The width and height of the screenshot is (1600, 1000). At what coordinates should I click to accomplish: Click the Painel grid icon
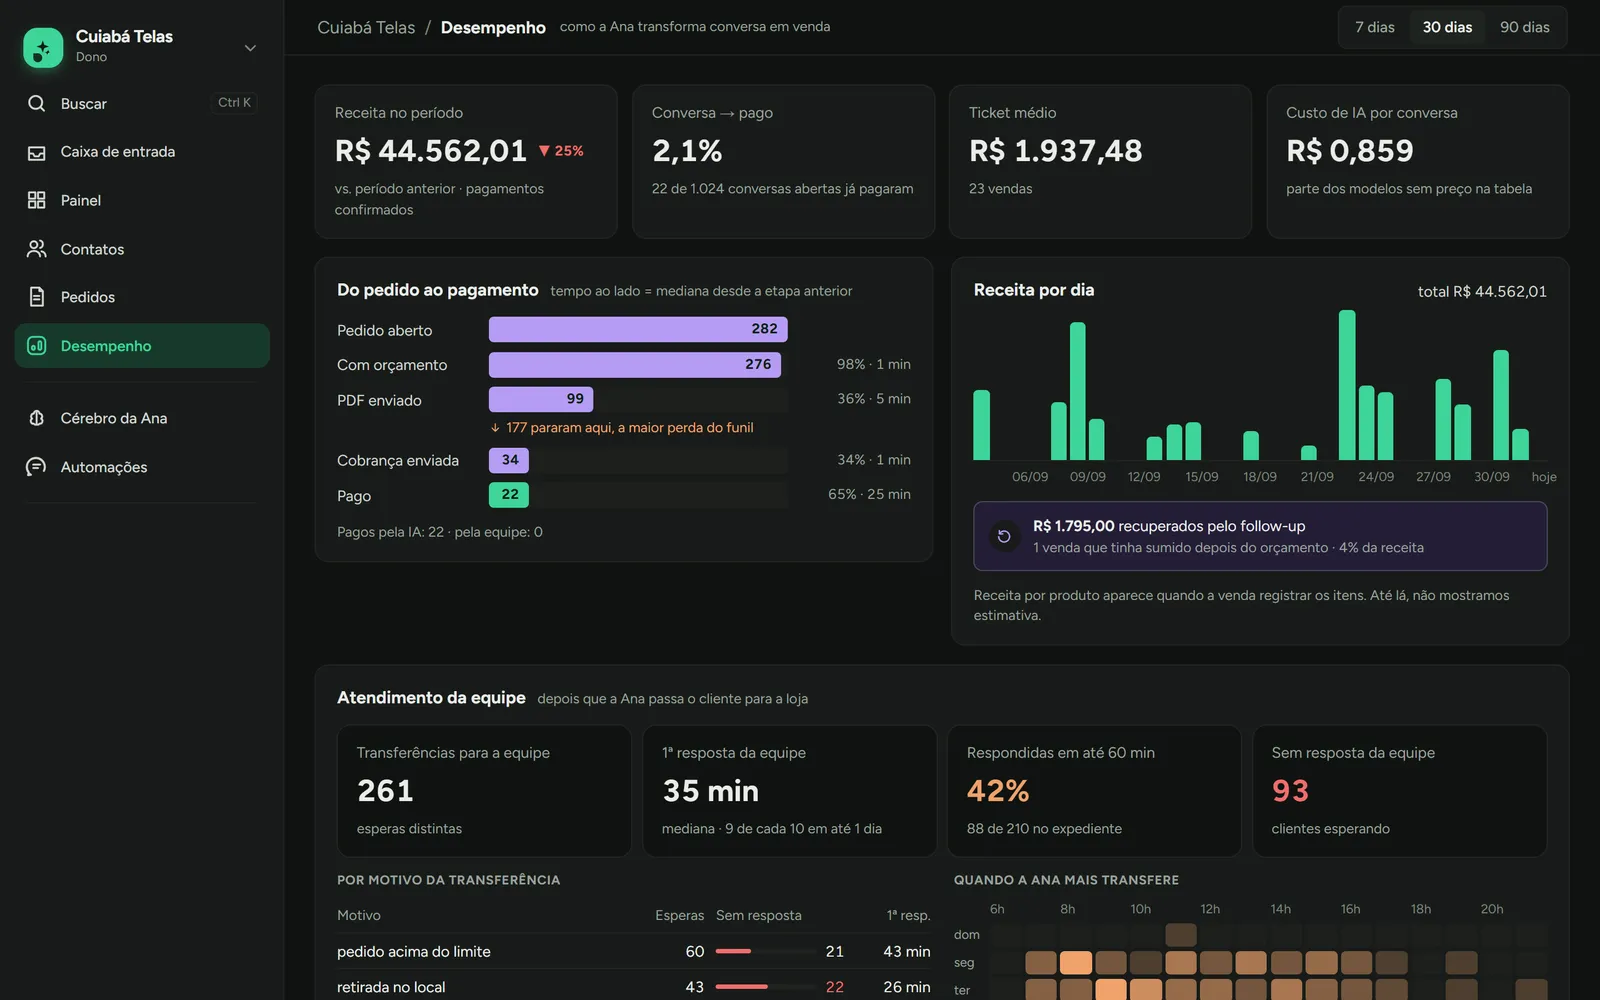coord(37,200)
